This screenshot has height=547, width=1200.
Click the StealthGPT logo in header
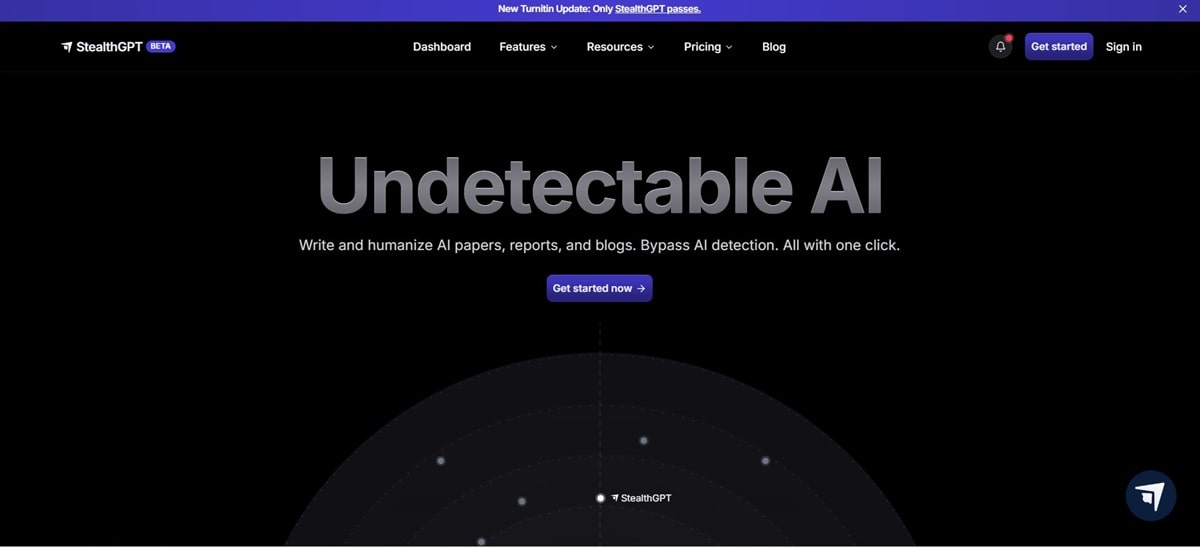[102, 46]
